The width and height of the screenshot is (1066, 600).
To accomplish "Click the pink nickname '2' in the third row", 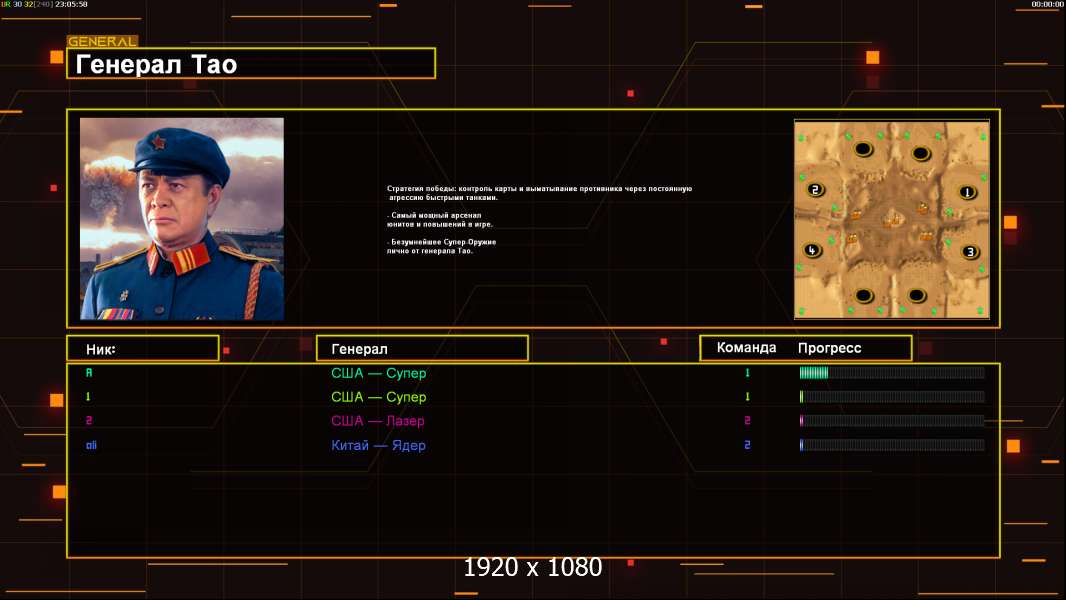I will click(89, 421).
